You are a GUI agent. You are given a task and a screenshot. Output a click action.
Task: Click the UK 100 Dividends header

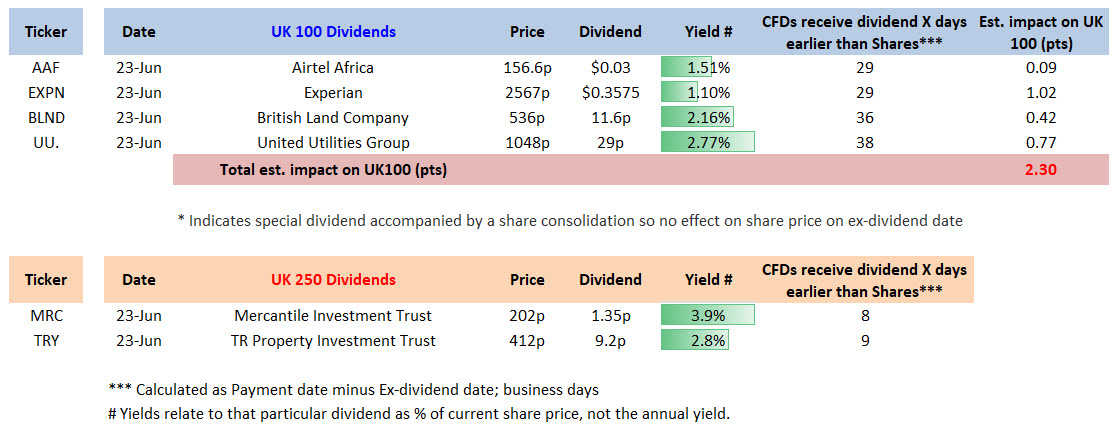333,31
